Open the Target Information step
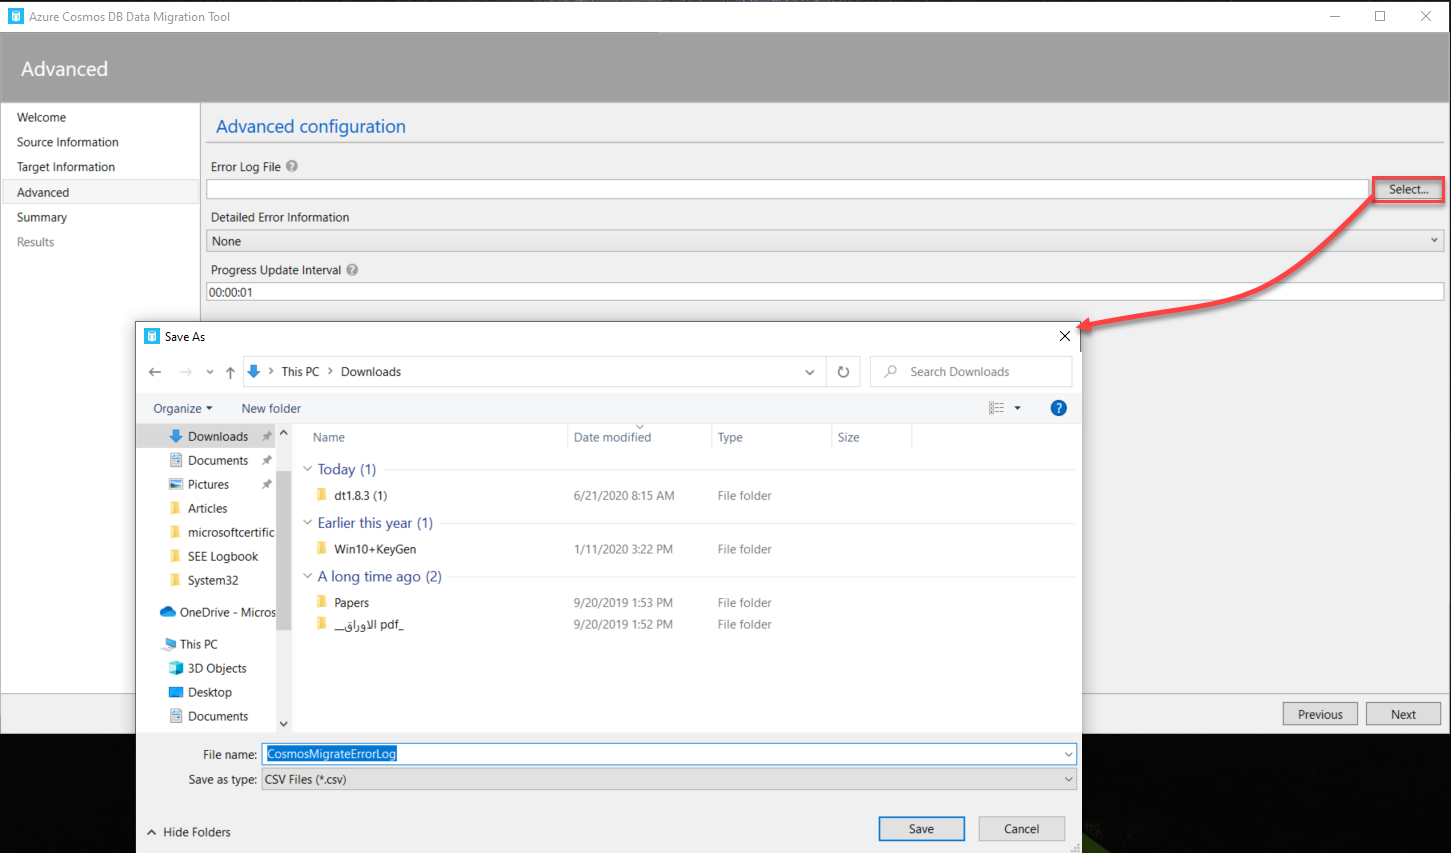 click(x=66, y=167)
